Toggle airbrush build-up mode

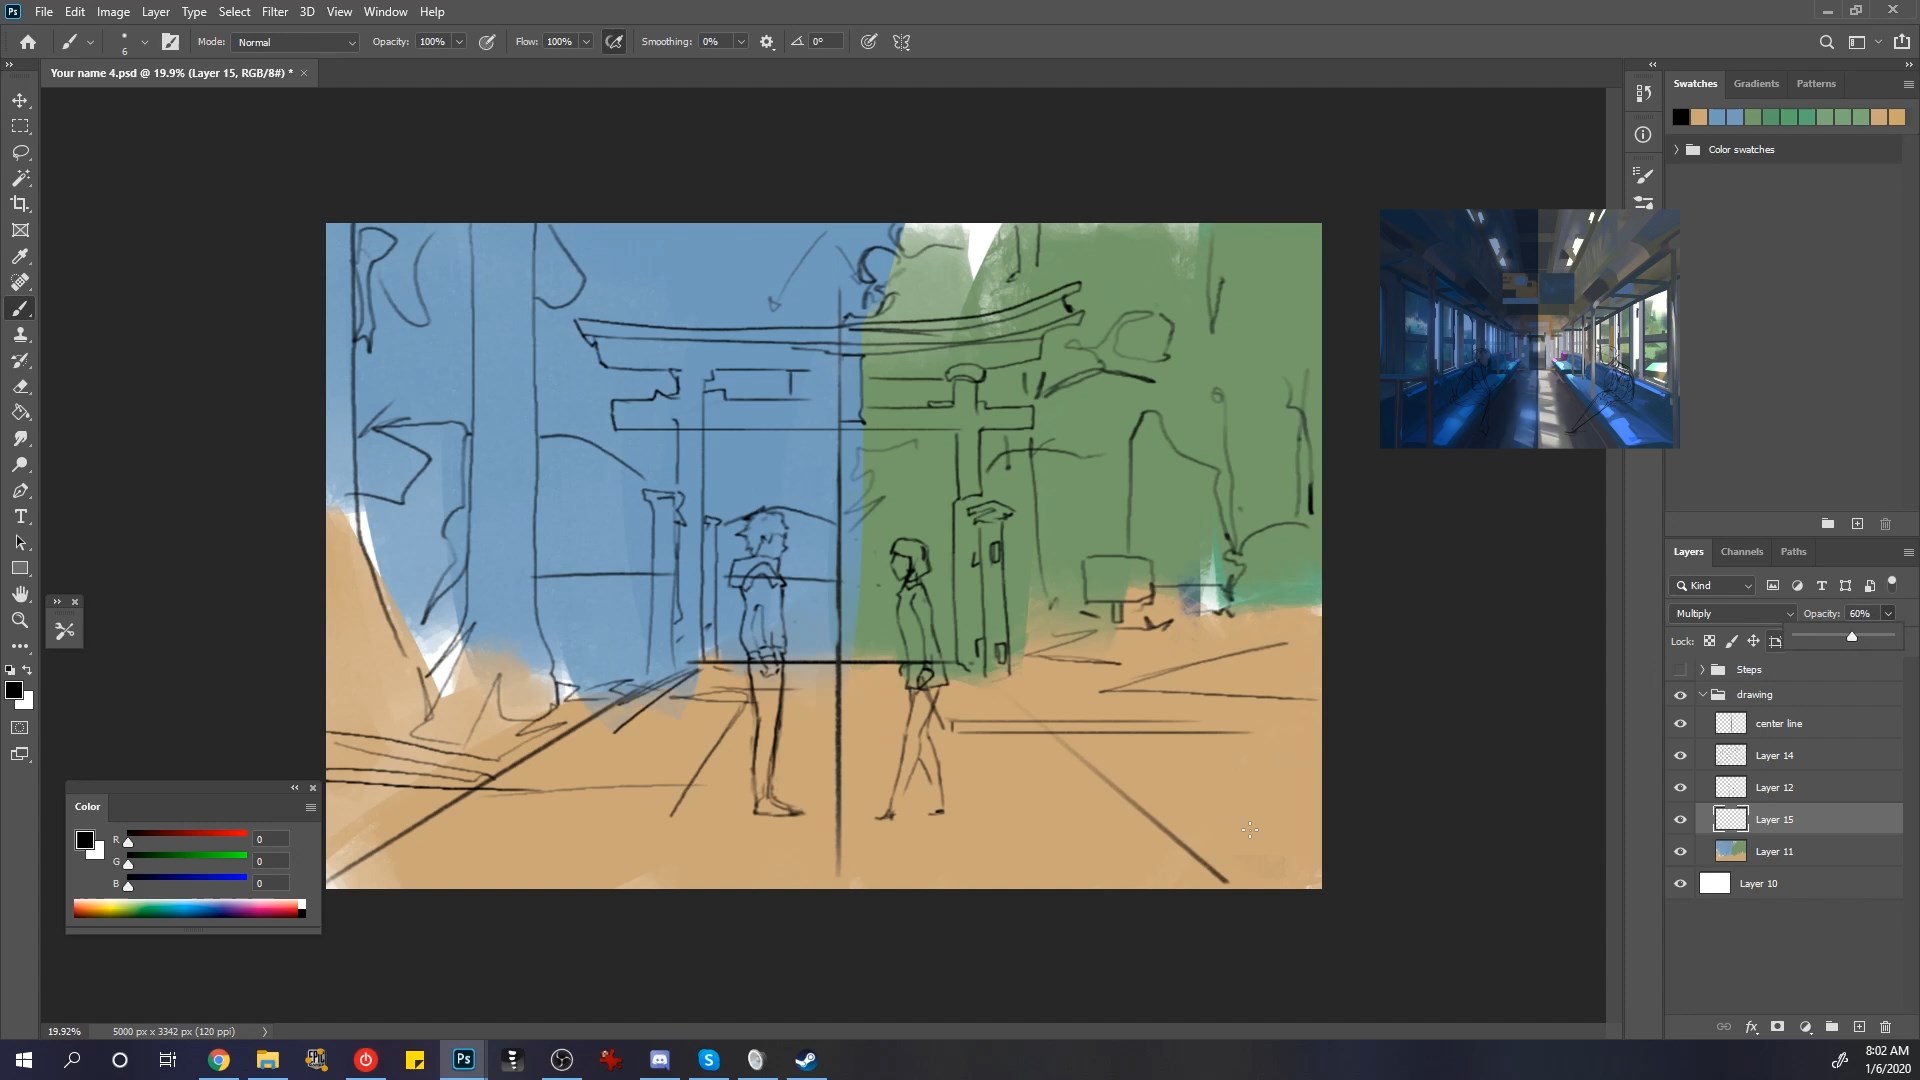click(614, 42)
